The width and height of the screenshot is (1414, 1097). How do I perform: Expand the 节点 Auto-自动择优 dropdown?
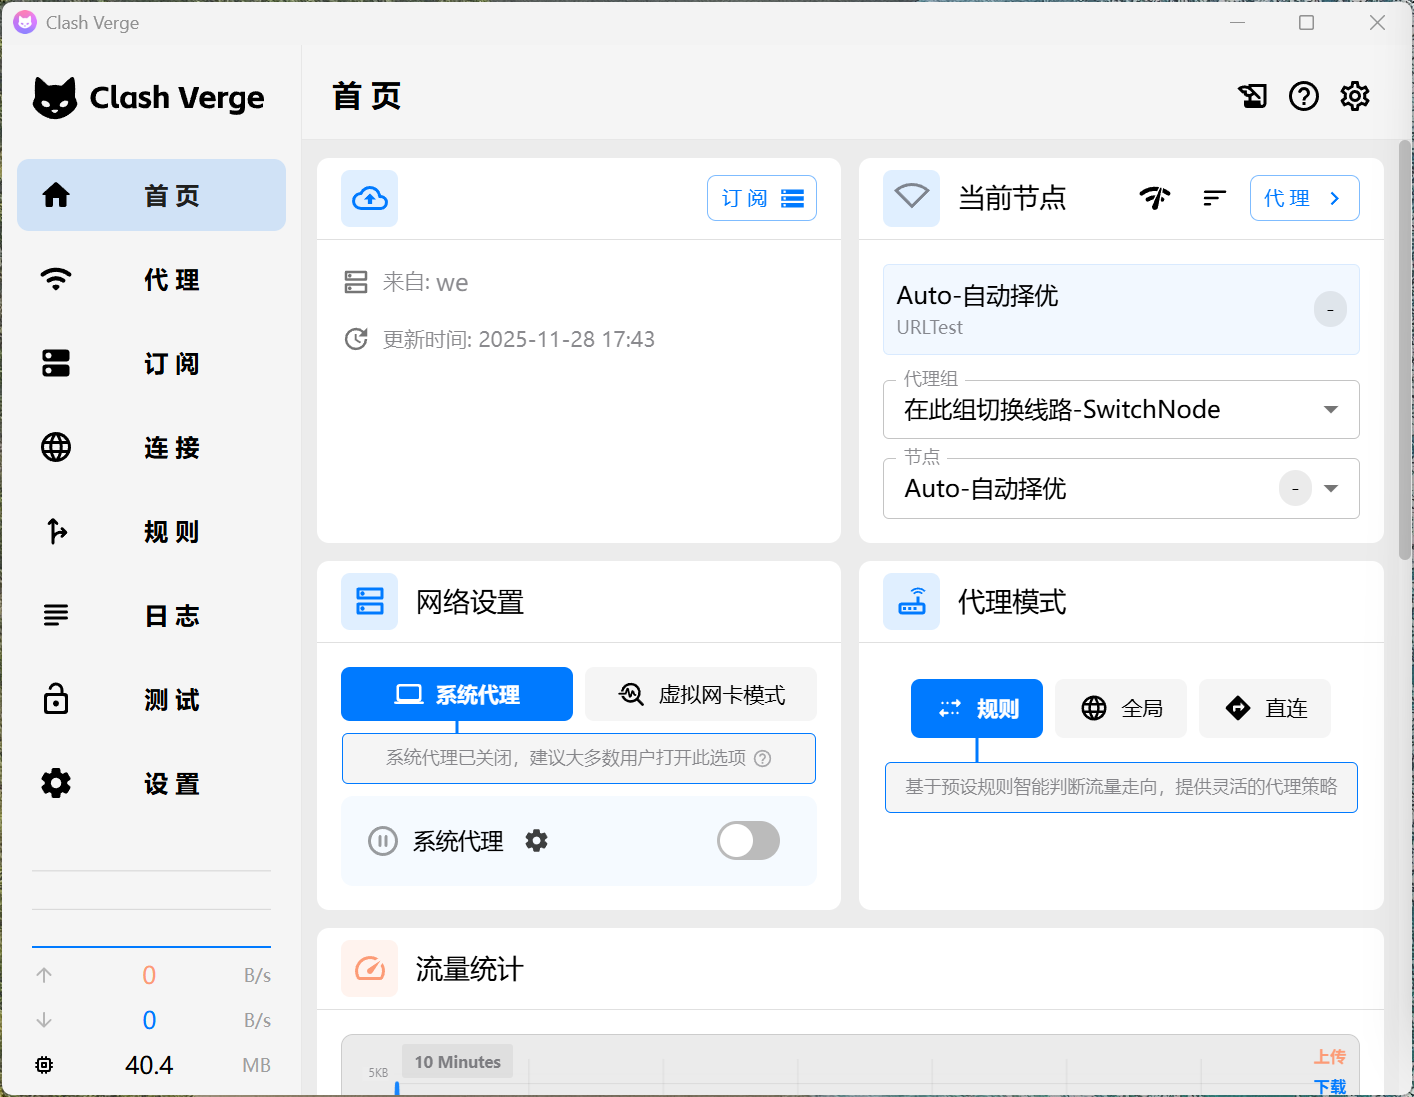click(x=1121, y=488)
